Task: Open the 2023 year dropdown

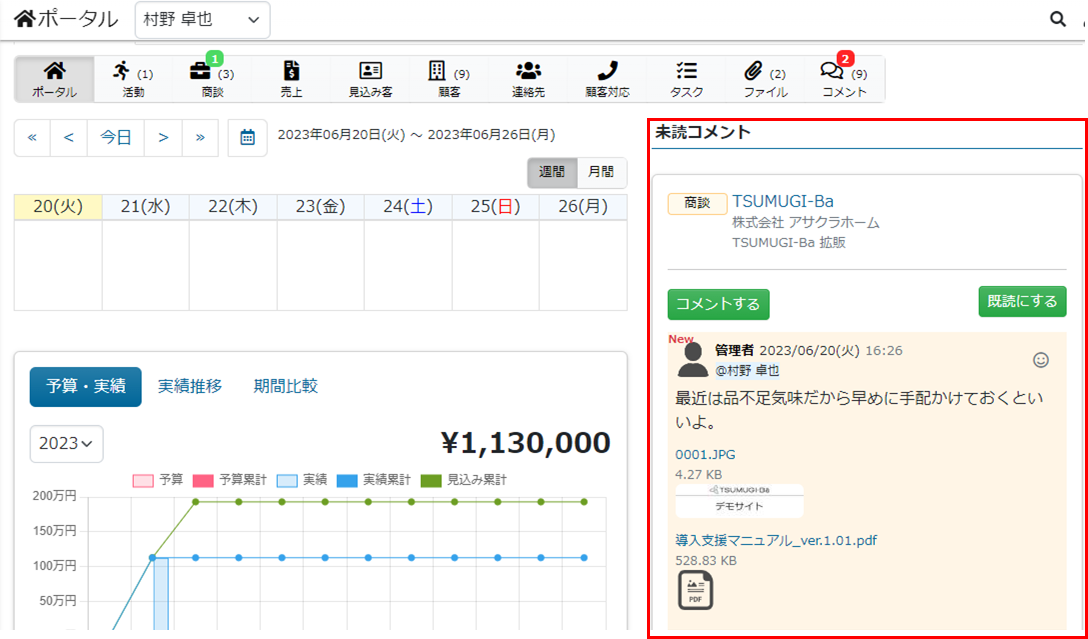Action: coord(67,444)
